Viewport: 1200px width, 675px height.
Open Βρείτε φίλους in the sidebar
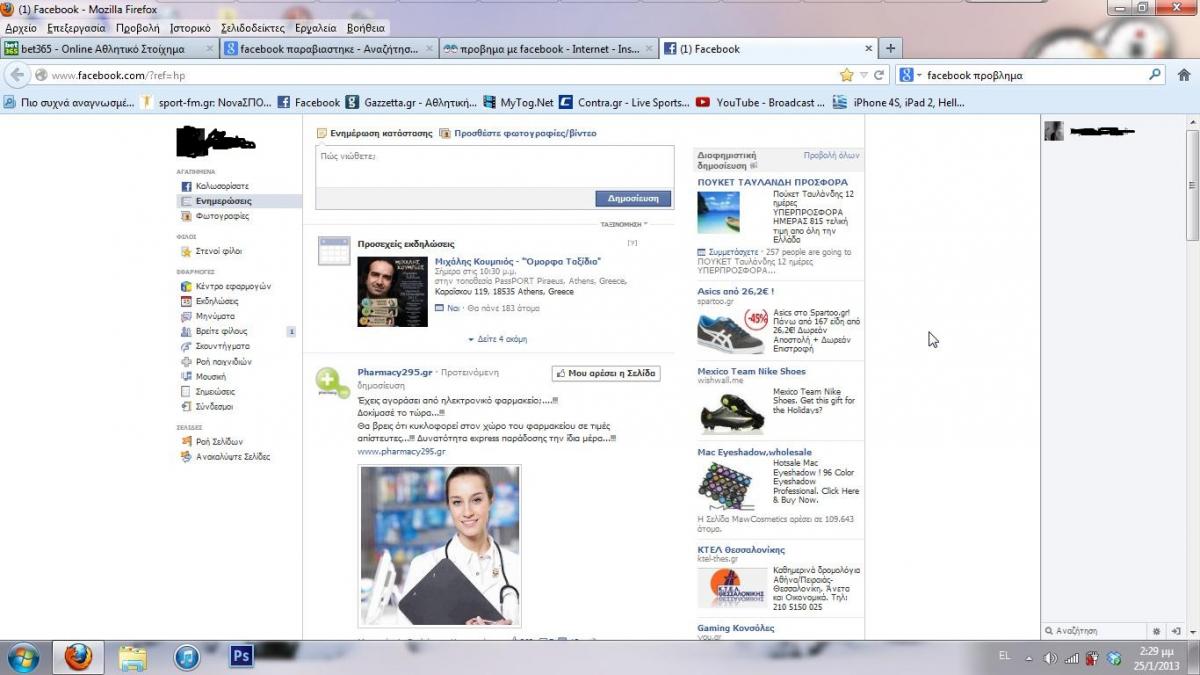(x=221, y=331)
